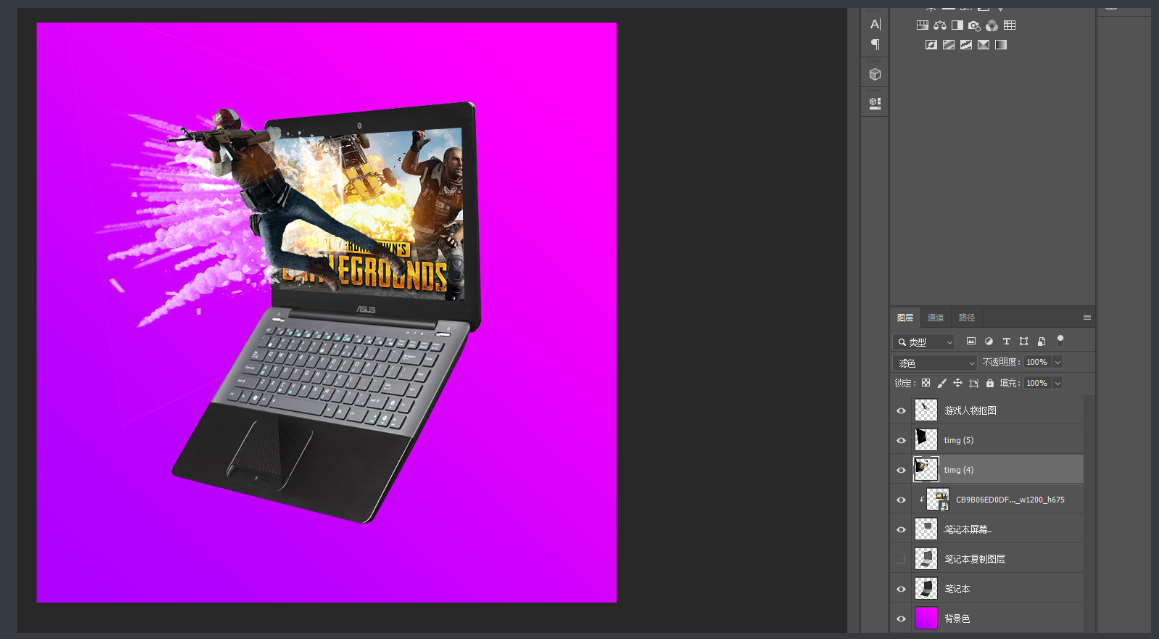Select the 笔记本 layer name

(957, 589)
